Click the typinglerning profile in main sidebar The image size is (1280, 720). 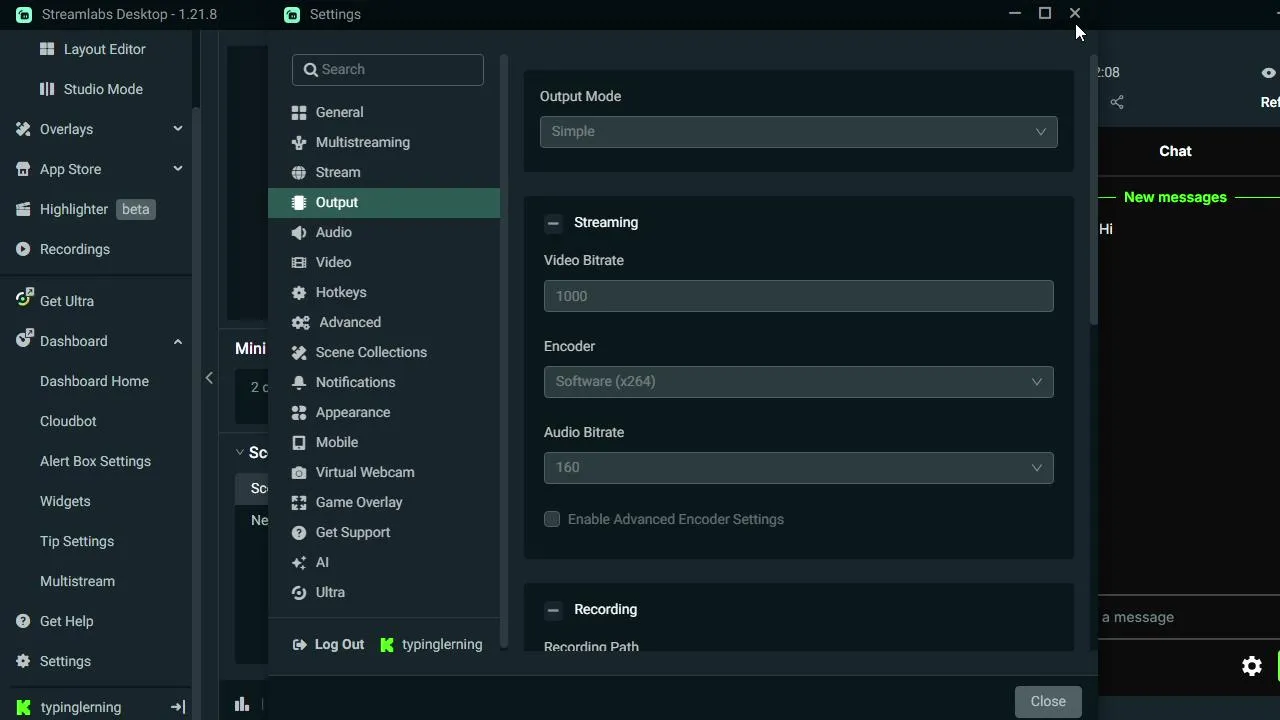70,707
